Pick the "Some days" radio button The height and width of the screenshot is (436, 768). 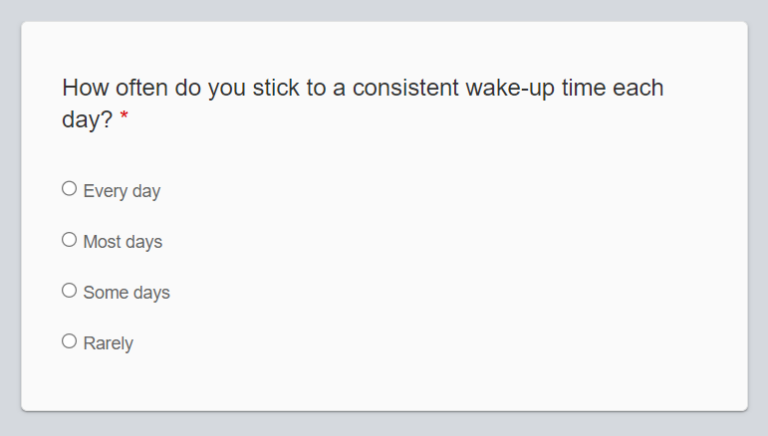click(69, 291)
